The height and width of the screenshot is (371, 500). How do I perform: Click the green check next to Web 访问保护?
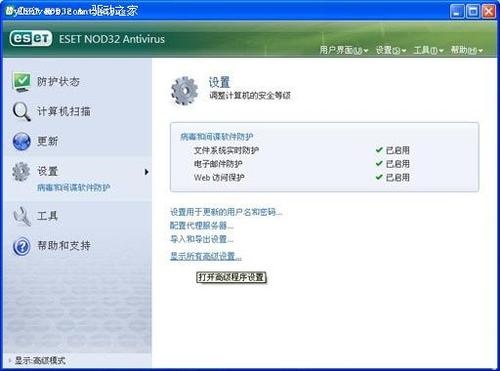tap(379, 177)
